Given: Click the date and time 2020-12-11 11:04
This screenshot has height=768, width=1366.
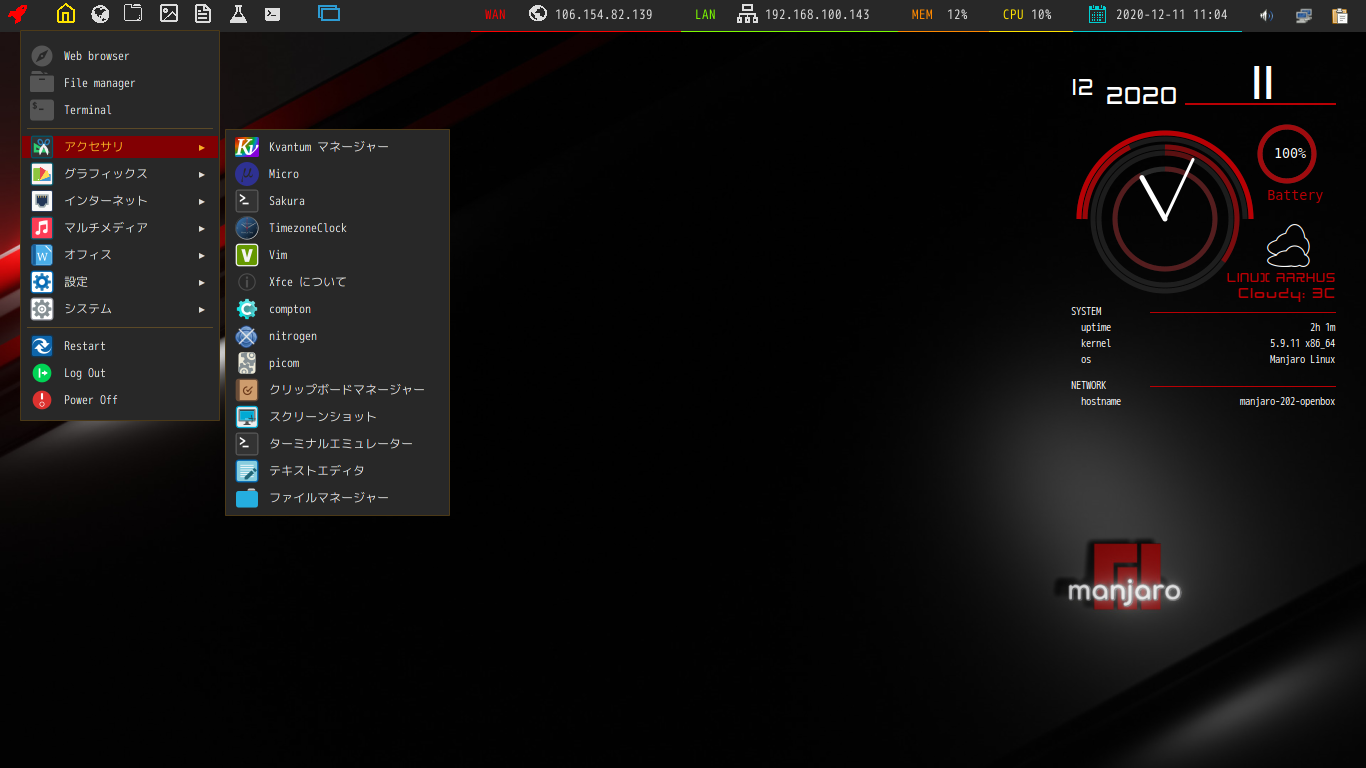Looking at the screenshot, I should [1171, 15].
